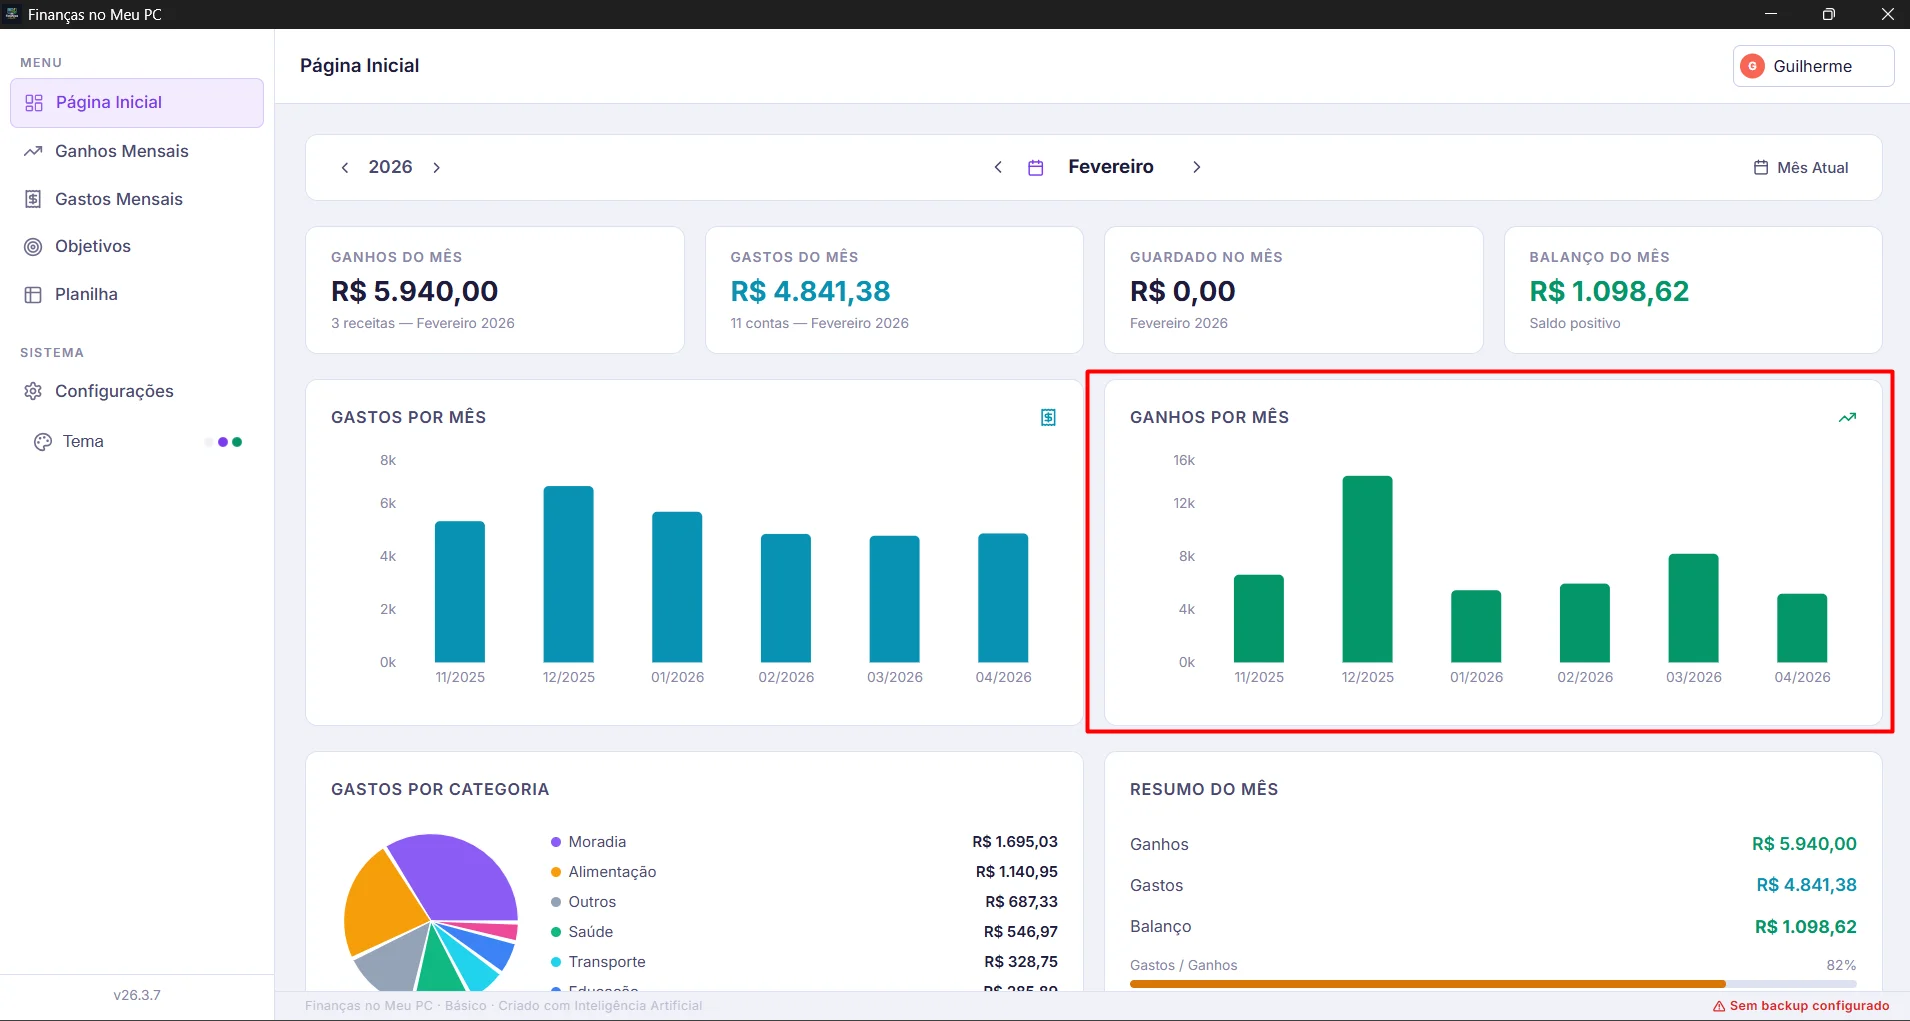Click the receipt icon in Gastos Por Mês card
The height and width of the screenshot is (1021, 1910).
tap(1048, 417)
